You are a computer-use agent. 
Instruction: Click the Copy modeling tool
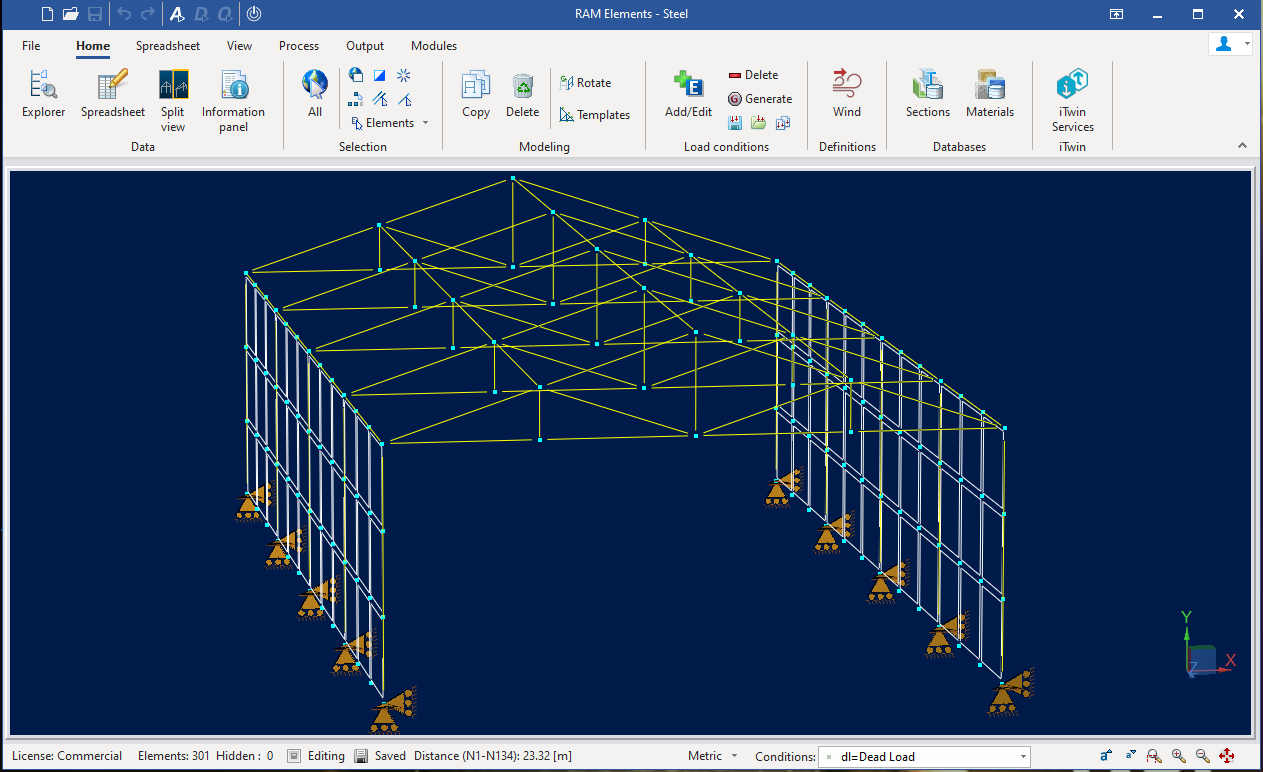(x=476, y=95)
